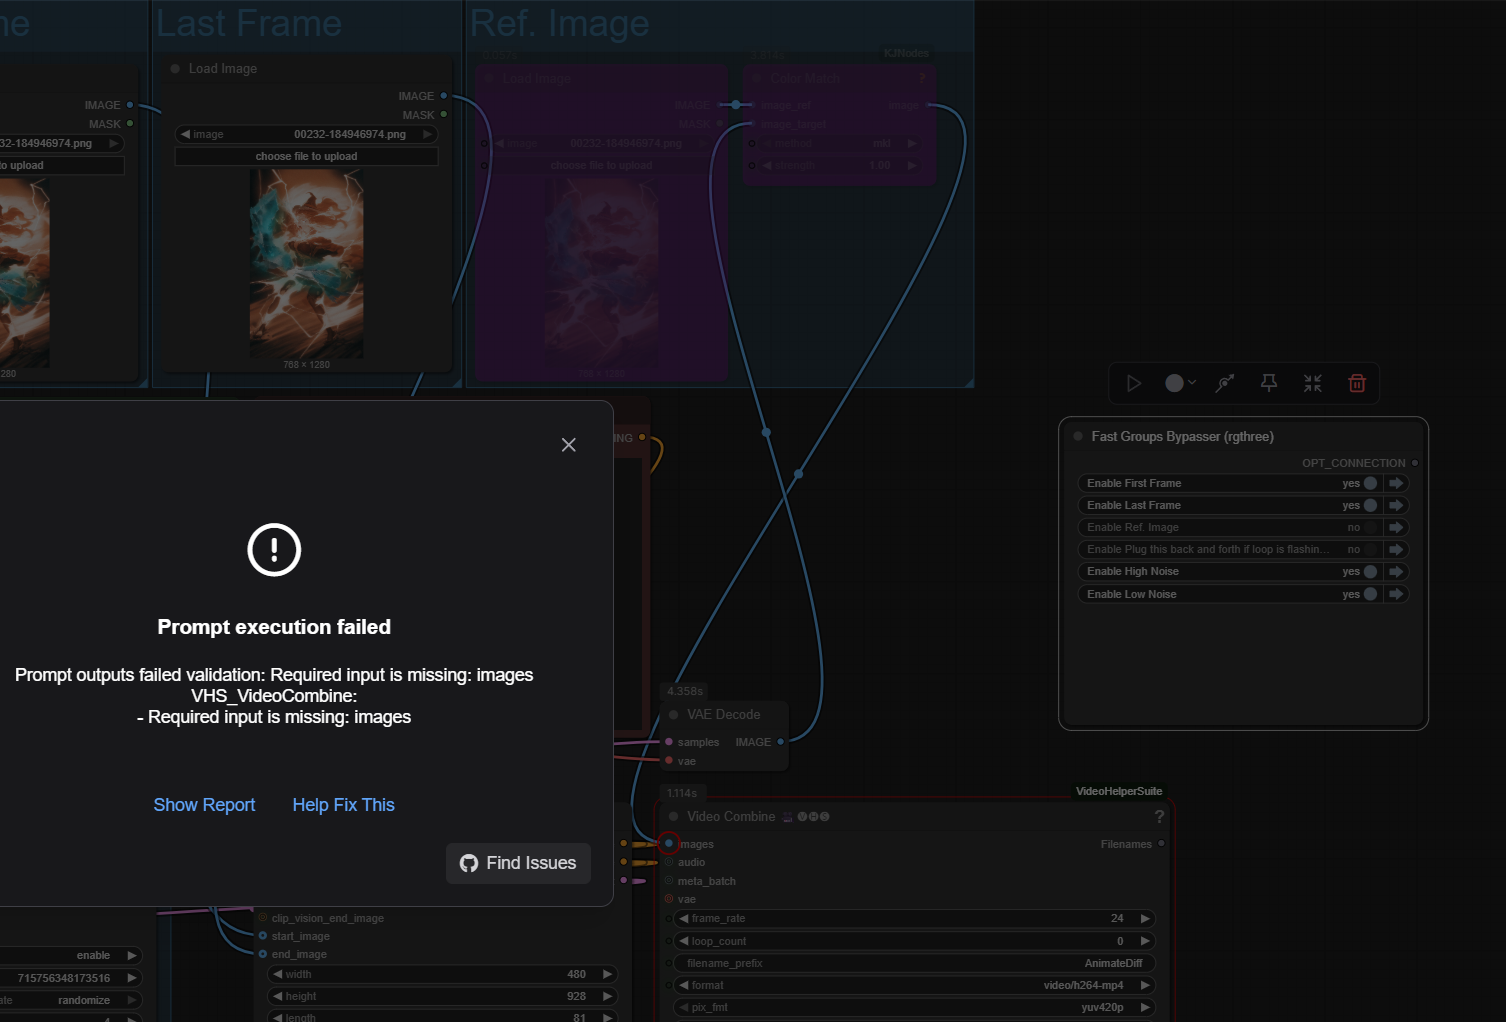The width and height of the screenshot is (1506, 1022).
Task: Select next pix_fmt option arrow
Action: [1145, 1007]
